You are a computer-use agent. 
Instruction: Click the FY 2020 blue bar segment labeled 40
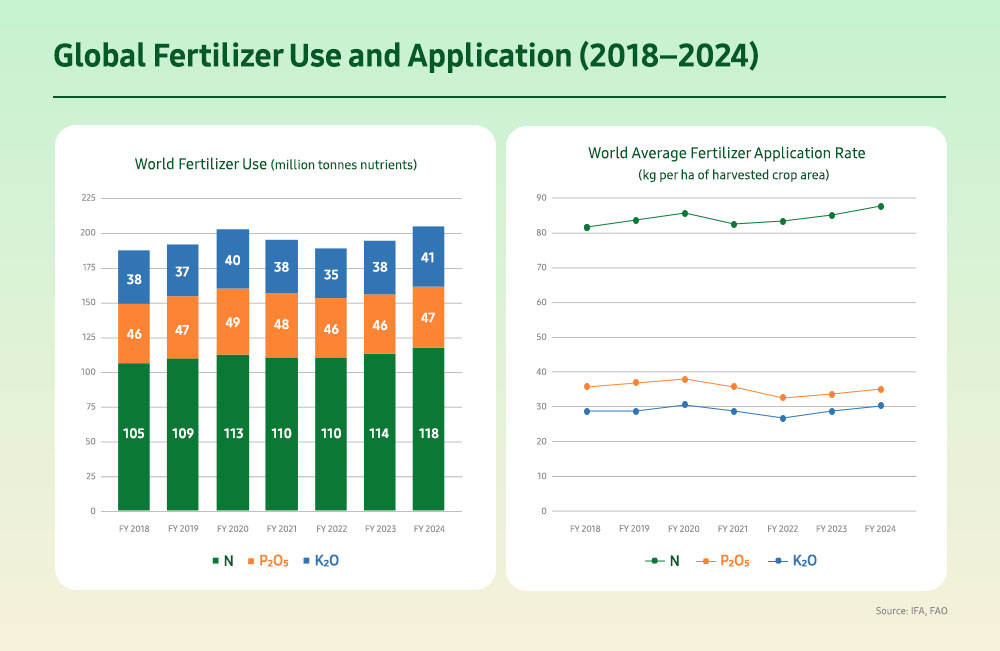[232, 259]
